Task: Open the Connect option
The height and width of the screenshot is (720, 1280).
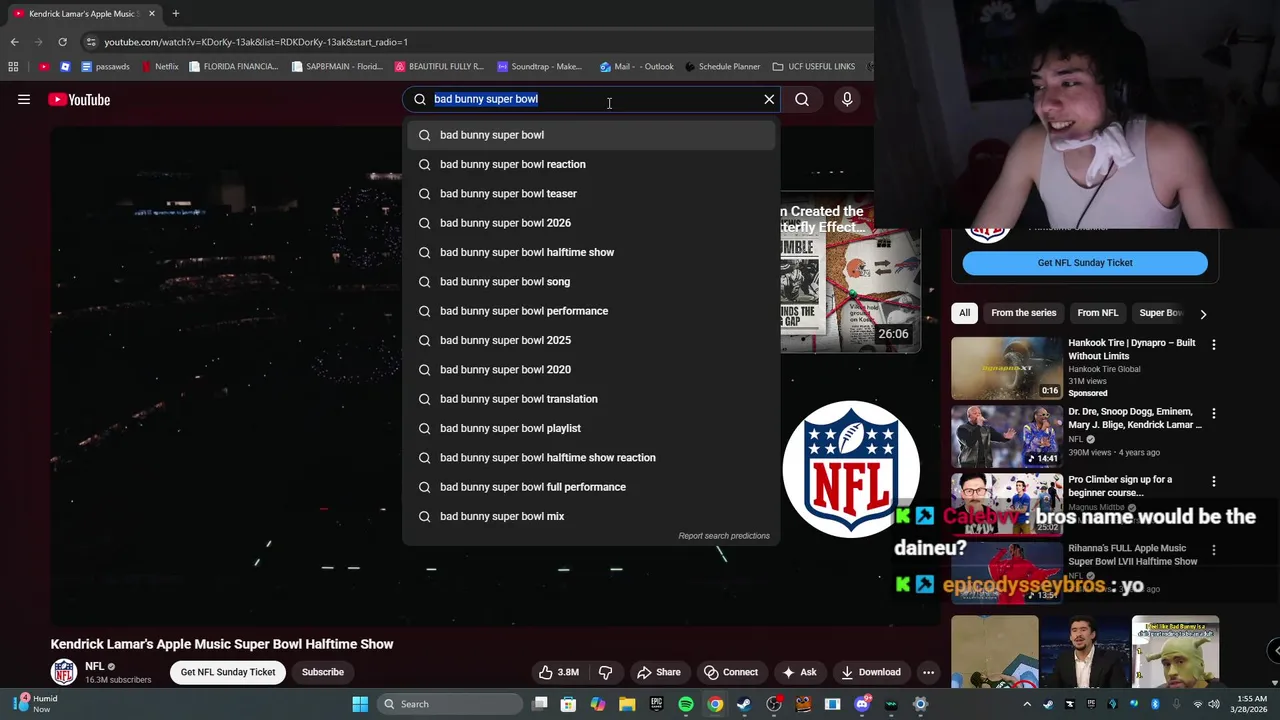Action: pyautogui.click(x=730, y=672)
